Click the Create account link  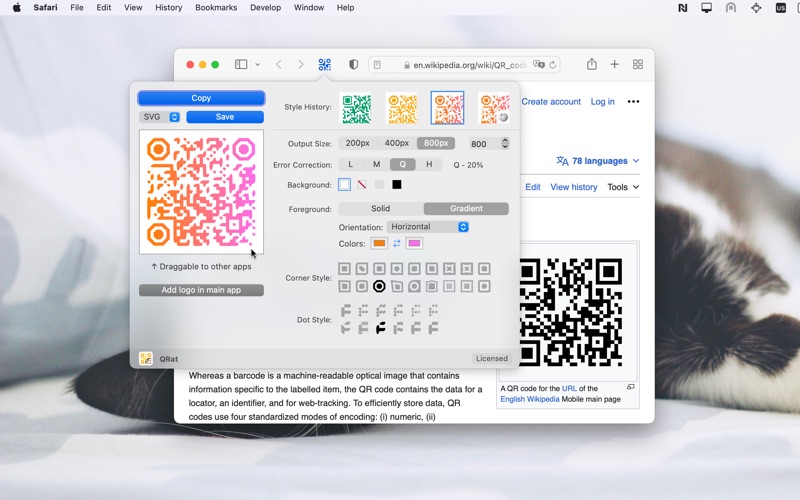pyautogui.click(x=551, y=102)
